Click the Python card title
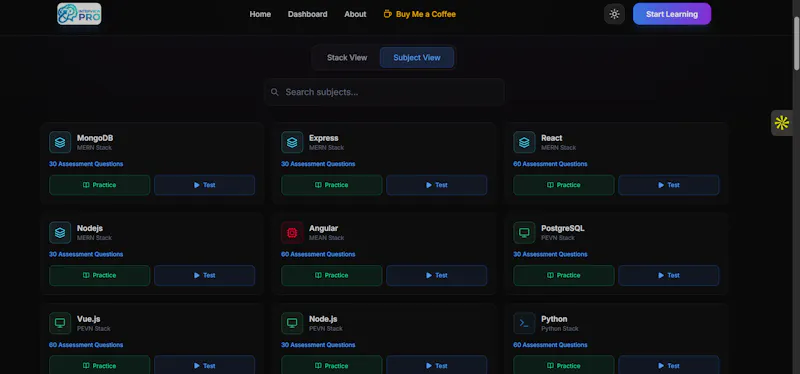800x374 pixels. [x=554, y=319]
